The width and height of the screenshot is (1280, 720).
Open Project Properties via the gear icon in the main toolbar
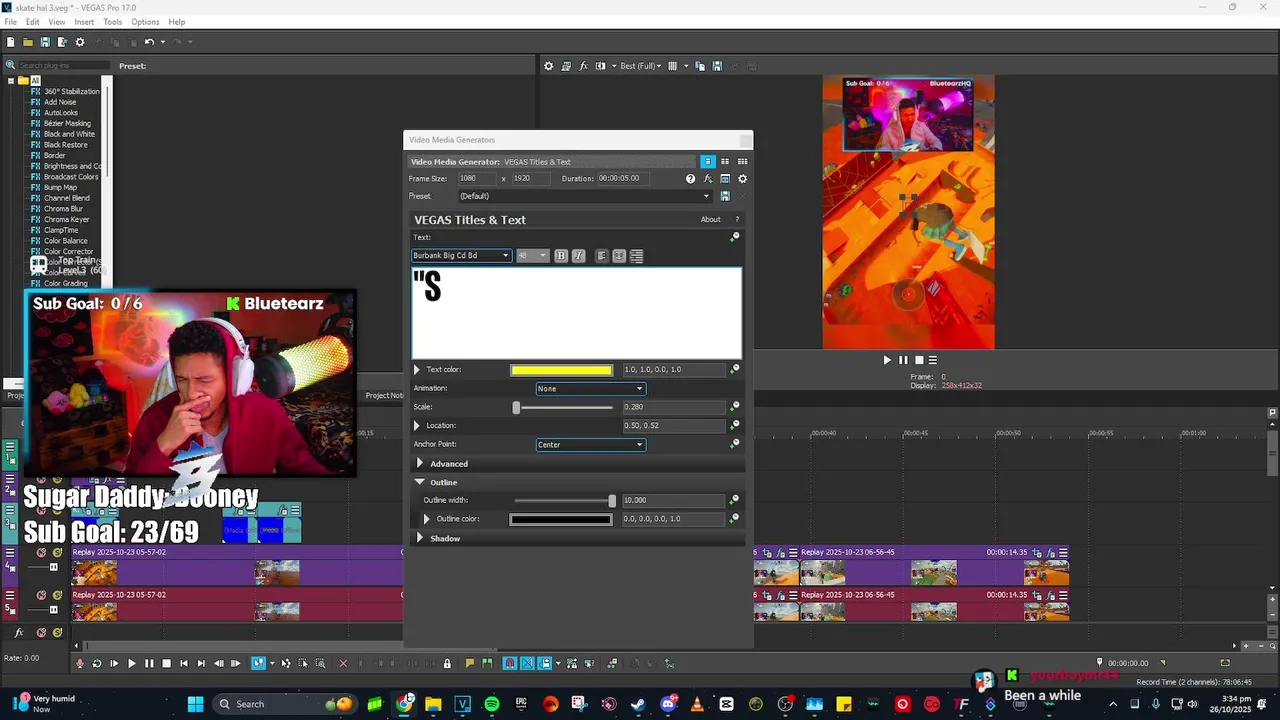pos(80,42)
